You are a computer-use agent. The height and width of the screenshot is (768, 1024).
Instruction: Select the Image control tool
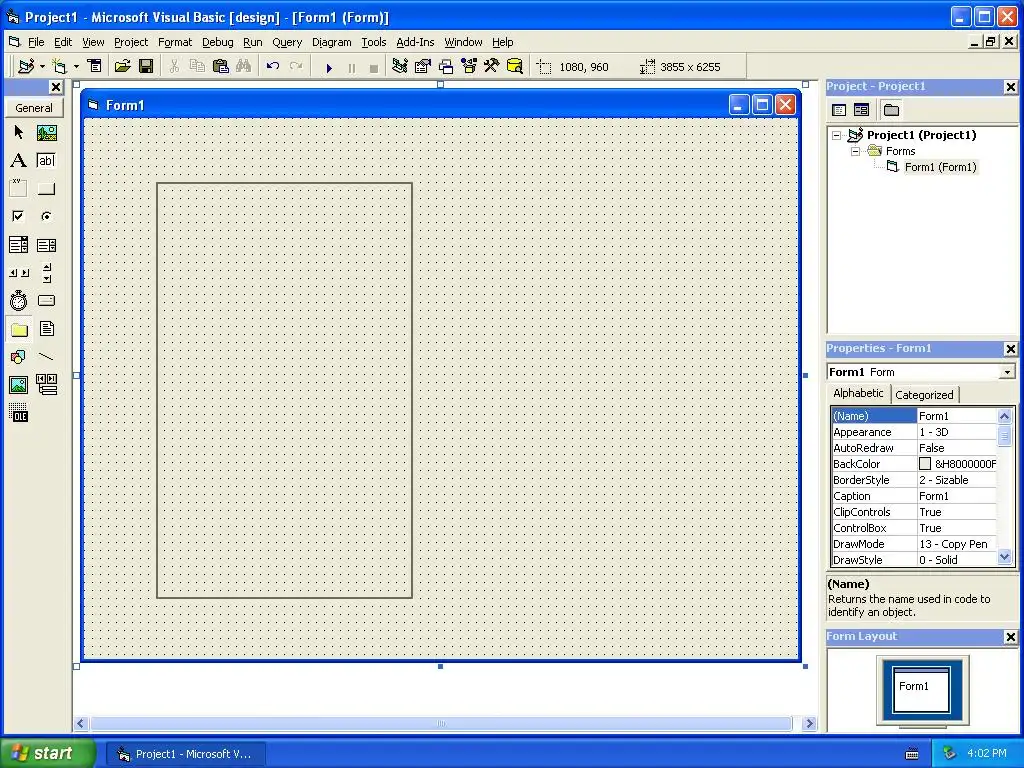click(x=18, y=385)
